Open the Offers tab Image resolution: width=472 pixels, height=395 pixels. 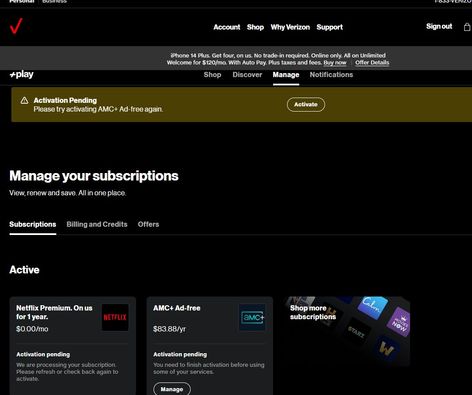click(x=148, y=224)
